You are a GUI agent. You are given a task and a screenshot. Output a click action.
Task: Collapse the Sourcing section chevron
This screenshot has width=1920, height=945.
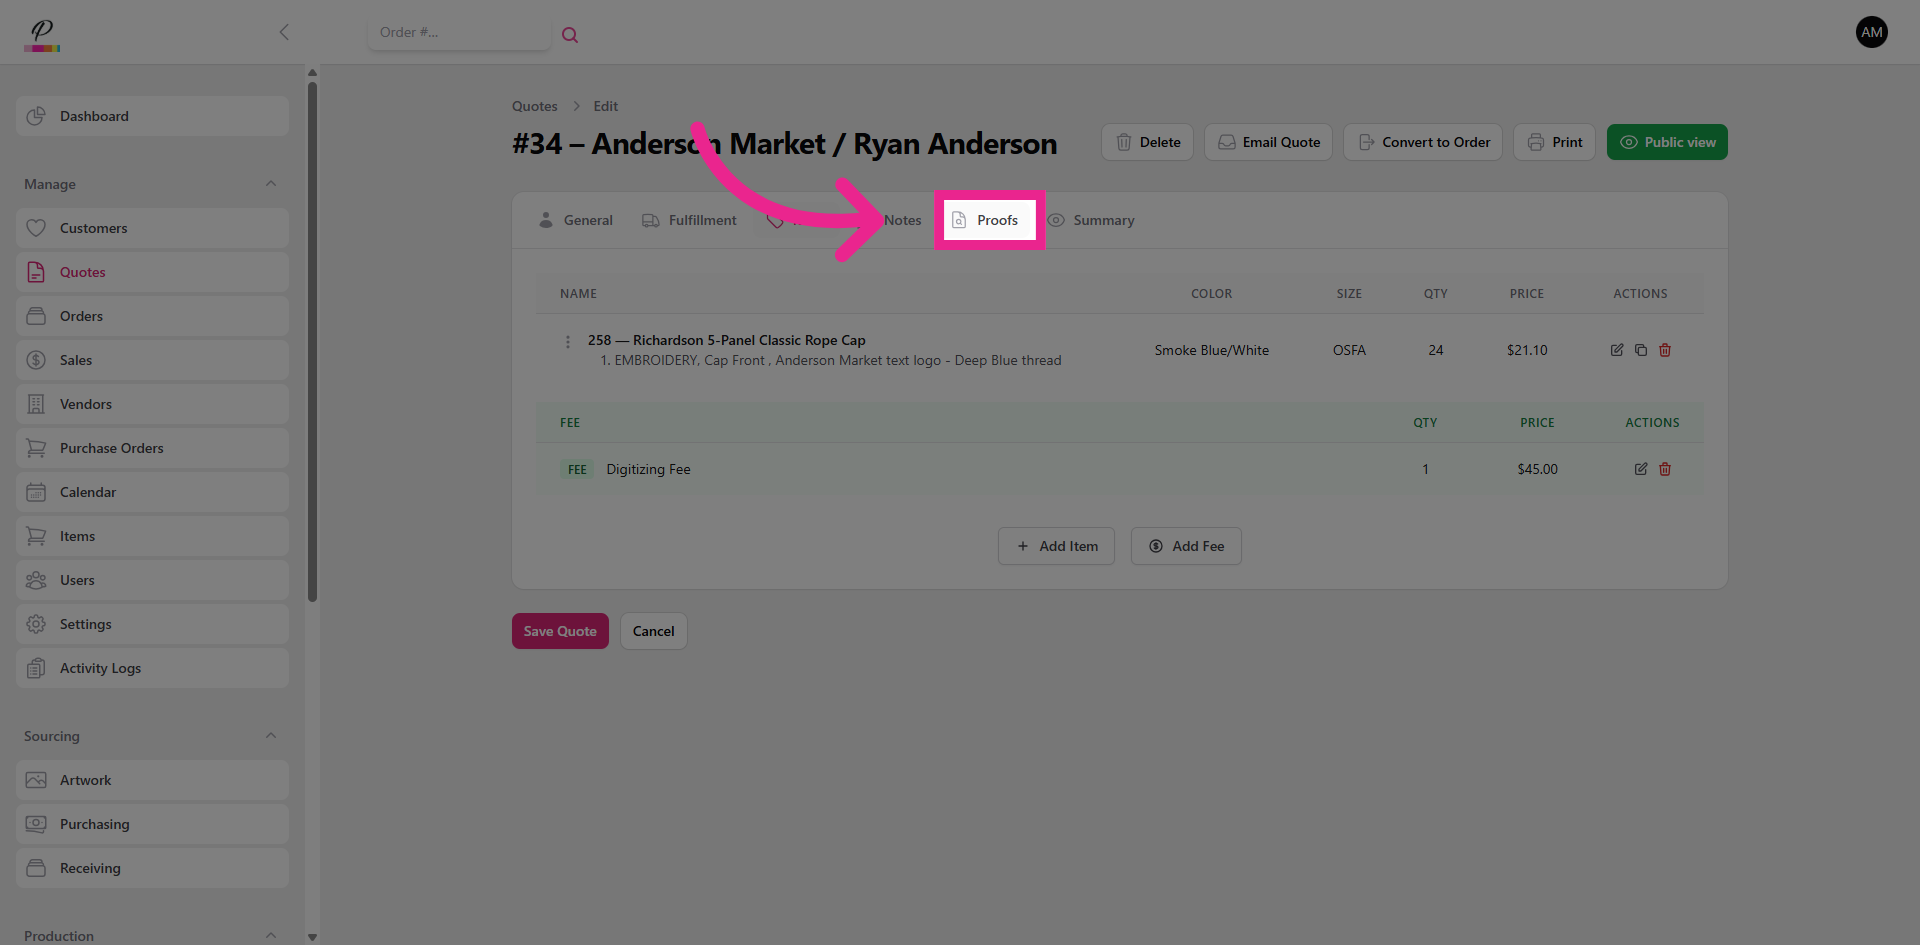click(271, 736)
